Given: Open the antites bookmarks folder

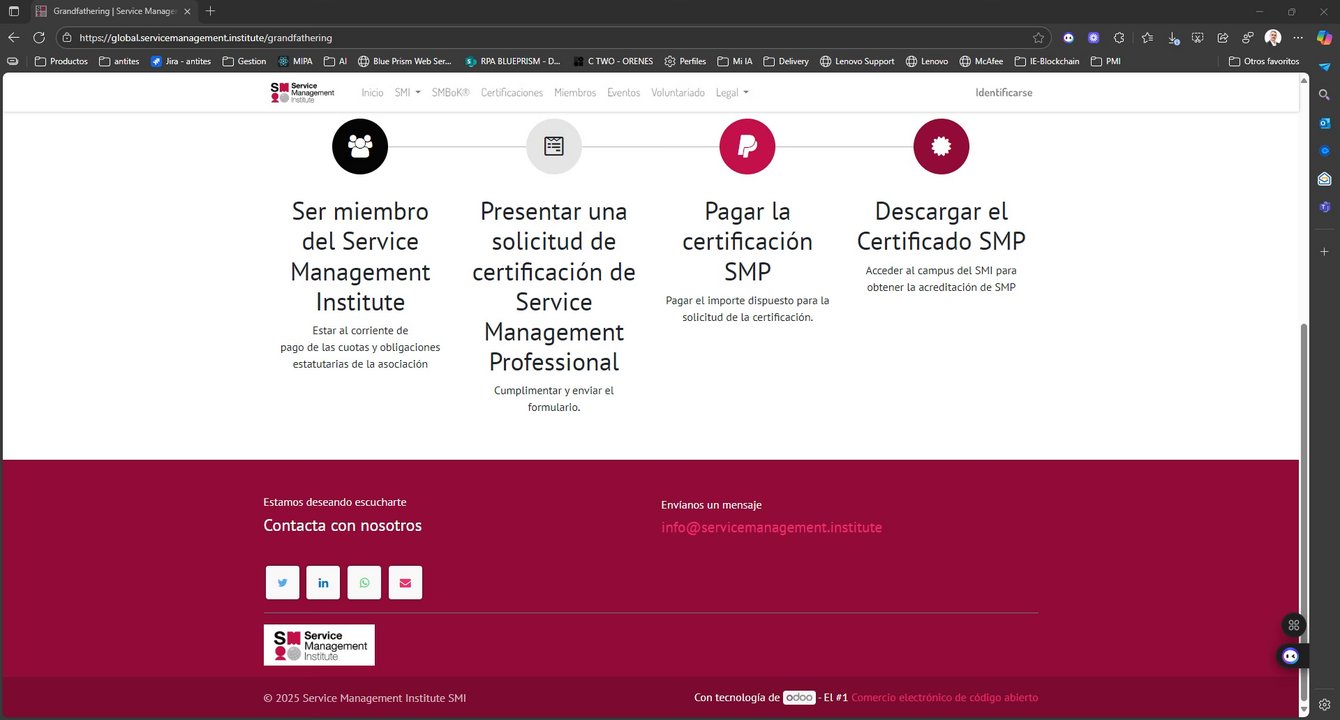Looking at the screenshot, I should tap(119, 61).
